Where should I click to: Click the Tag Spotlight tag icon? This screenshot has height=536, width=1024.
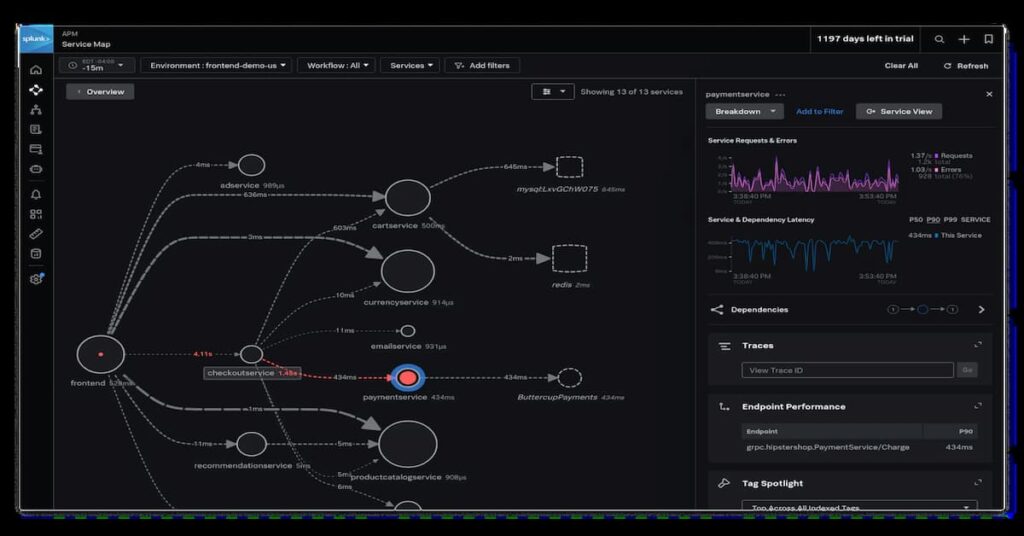coord(724,483)
